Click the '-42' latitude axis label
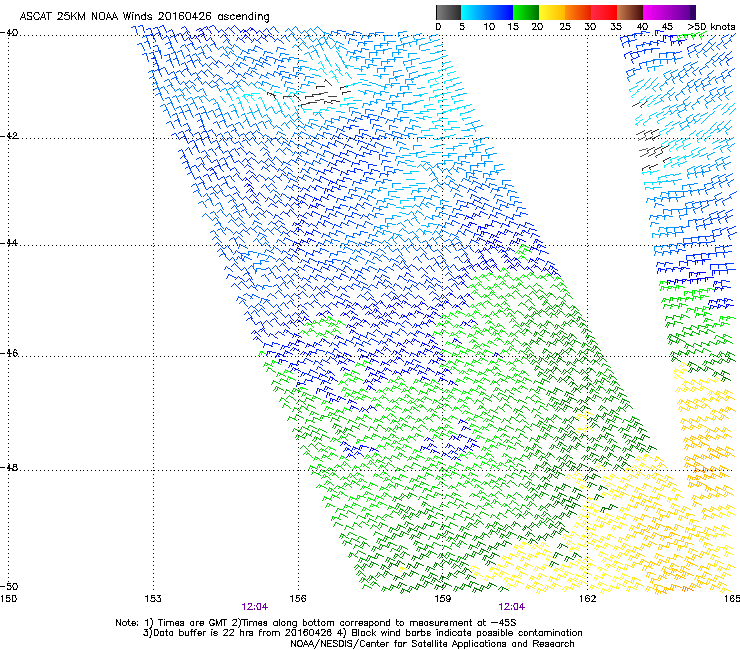 tap(9, 136)
